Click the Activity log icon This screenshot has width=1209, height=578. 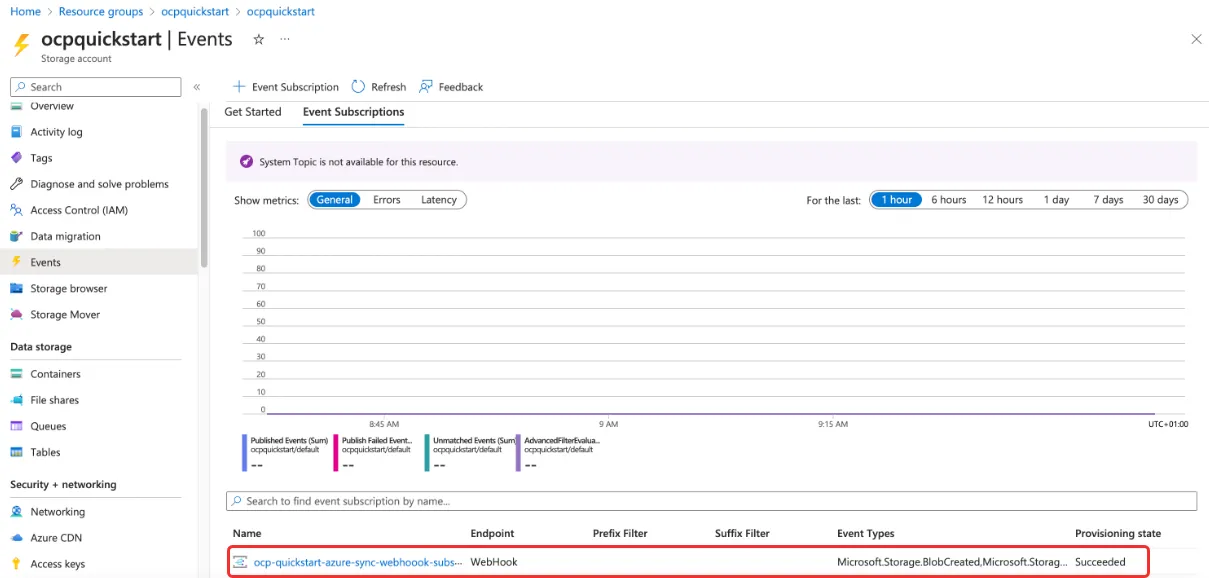pyautogui.click(x=16, y=132)
